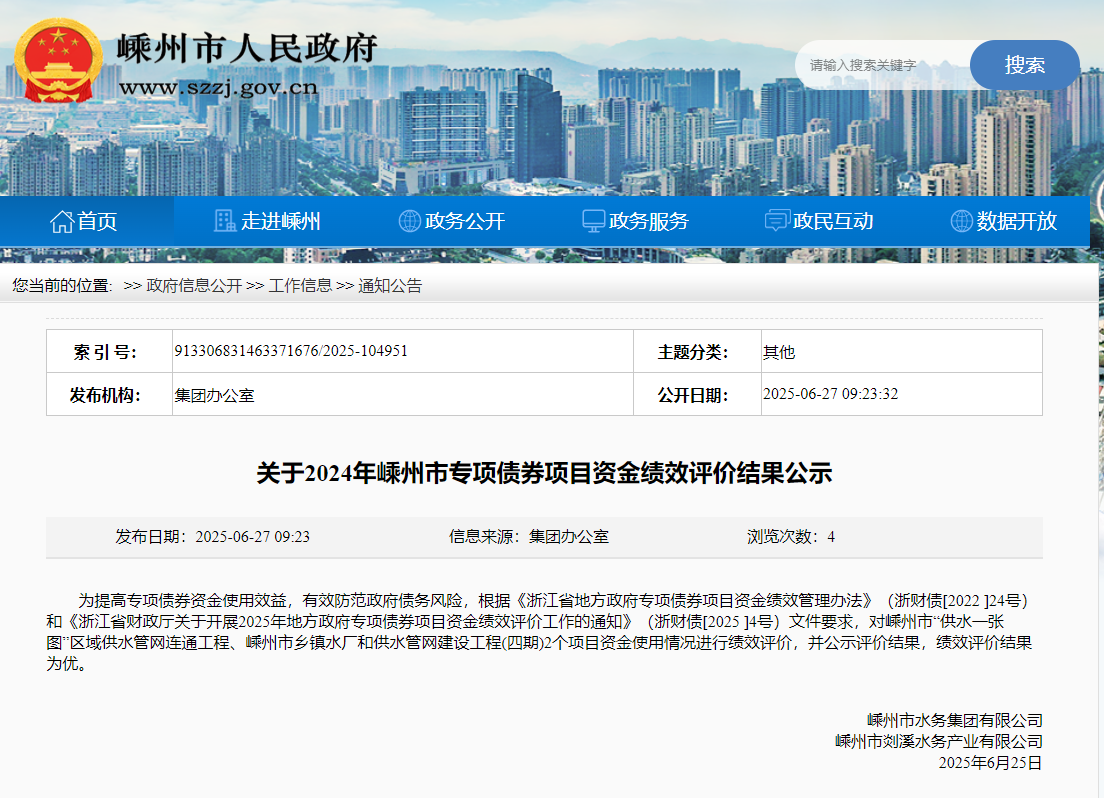The height and width of the screenshot is (798, 1104).
Task: Click the home icon beside 首页
Action: (x=62, y=221)
